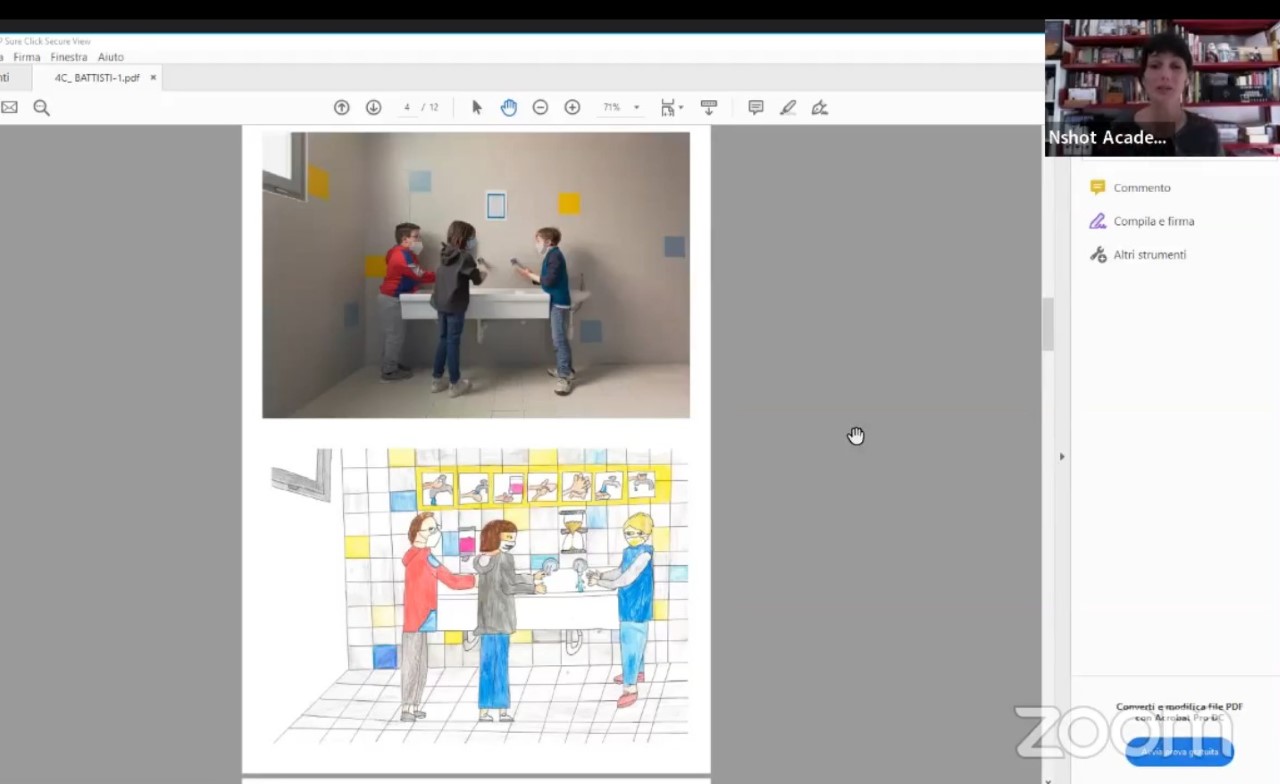This screenshot has width=1280, height=784.
Task: Go to the previous page with up arrow
Action: tap(341, 107)
